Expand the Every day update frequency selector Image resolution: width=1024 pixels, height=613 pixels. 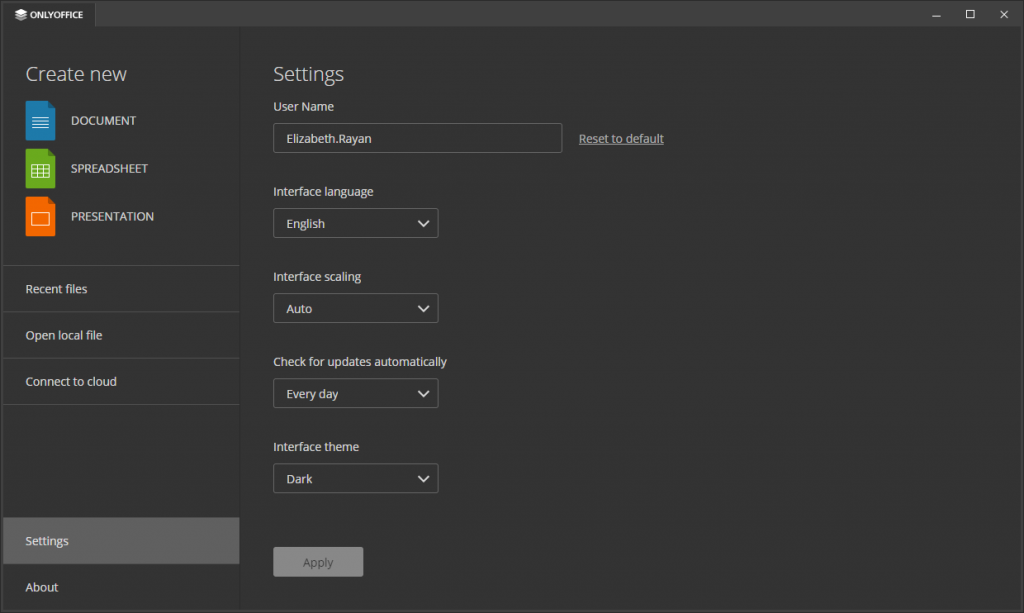point(355,392)
